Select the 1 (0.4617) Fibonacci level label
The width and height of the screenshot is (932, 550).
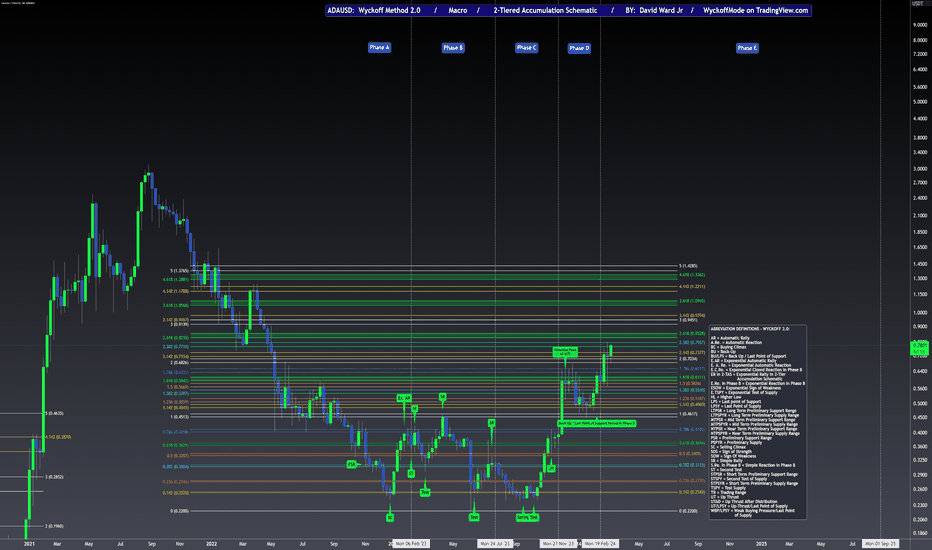coord(688,414)
